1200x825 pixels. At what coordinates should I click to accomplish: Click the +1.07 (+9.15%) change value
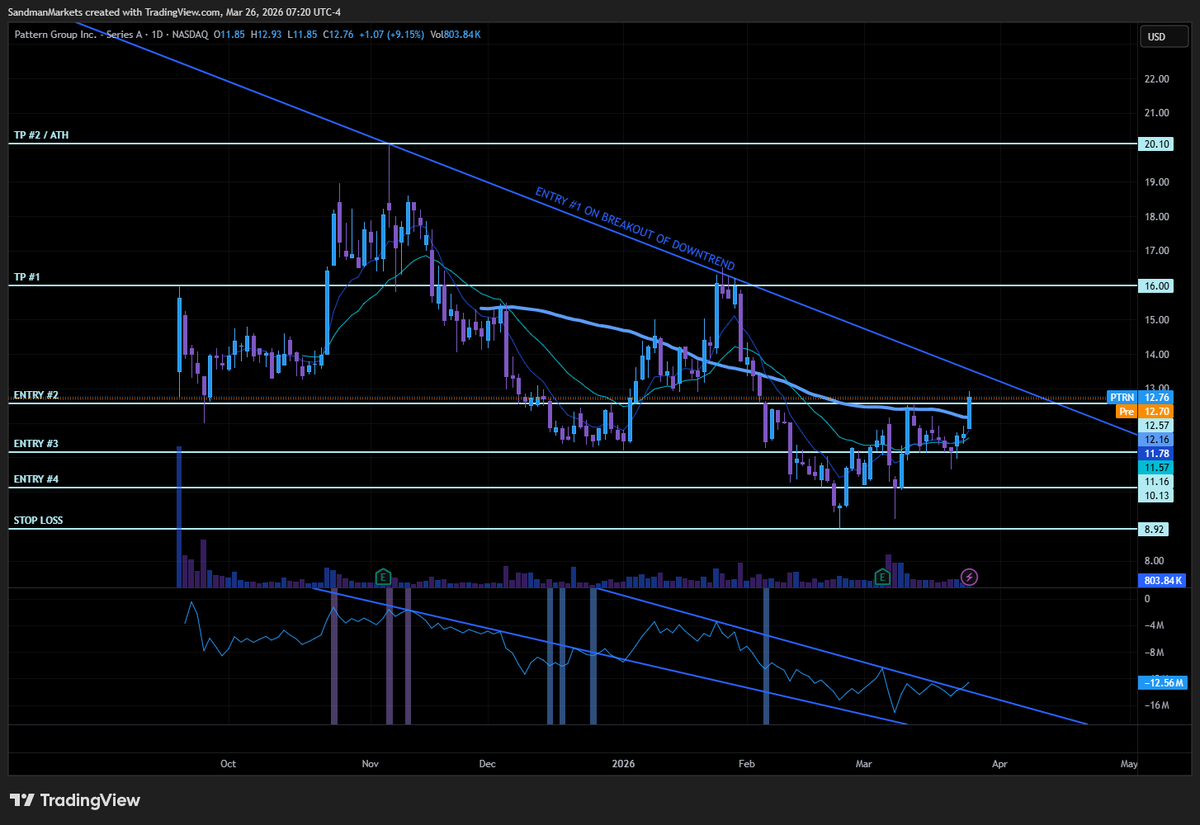(391, 34)
